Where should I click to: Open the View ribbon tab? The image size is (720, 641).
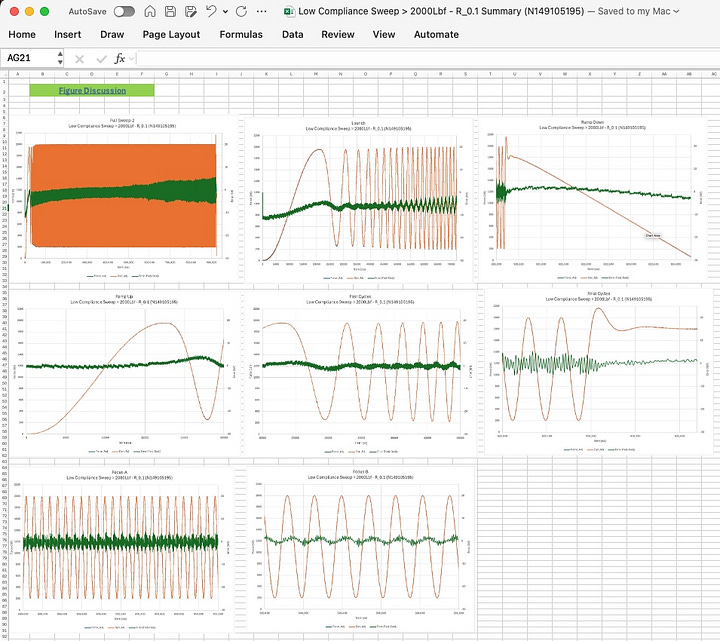click(384, 34)
